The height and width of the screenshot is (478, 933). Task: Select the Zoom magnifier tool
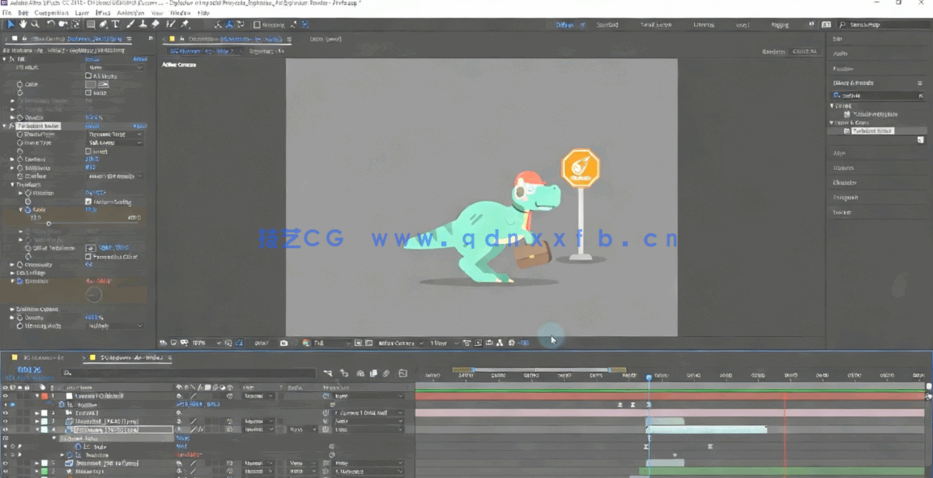(35, 25)
